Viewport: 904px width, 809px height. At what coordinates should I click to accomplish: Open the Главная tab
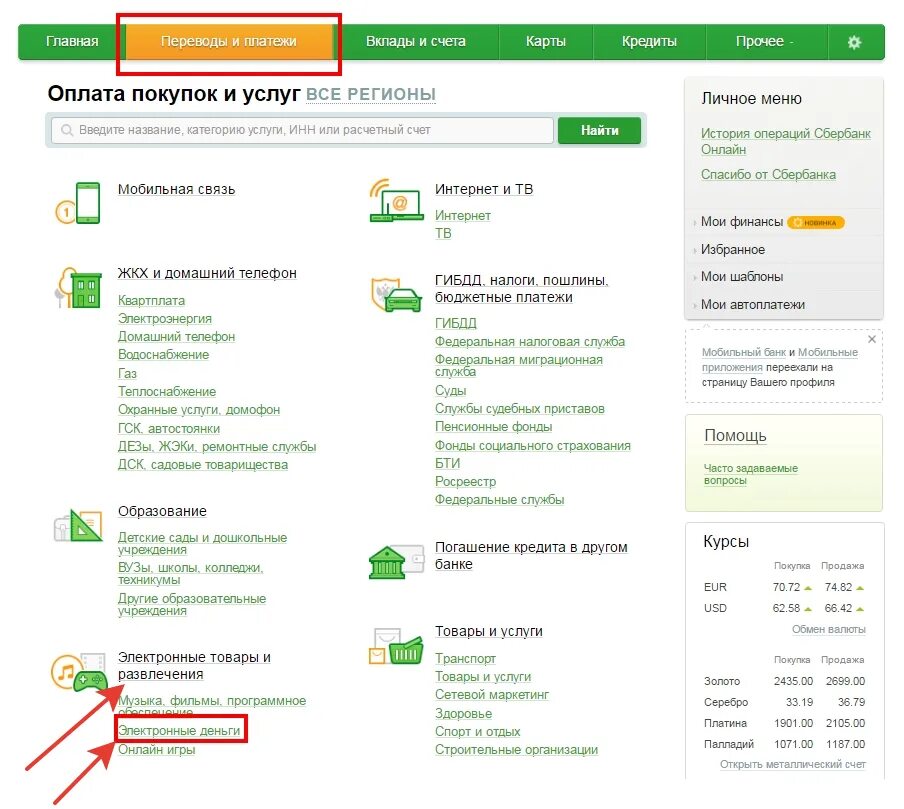72,42
